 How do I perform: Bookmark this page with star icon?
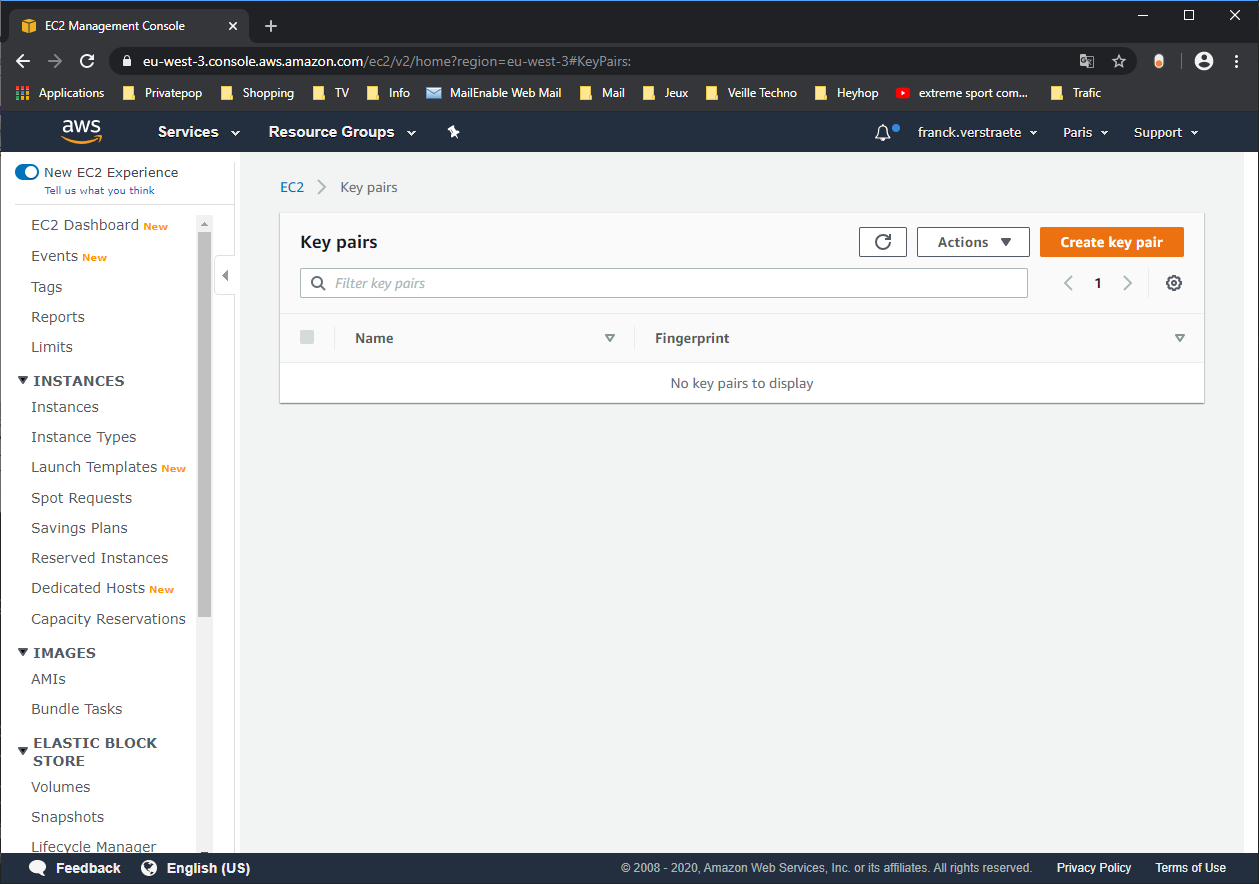click(1119, 61)
